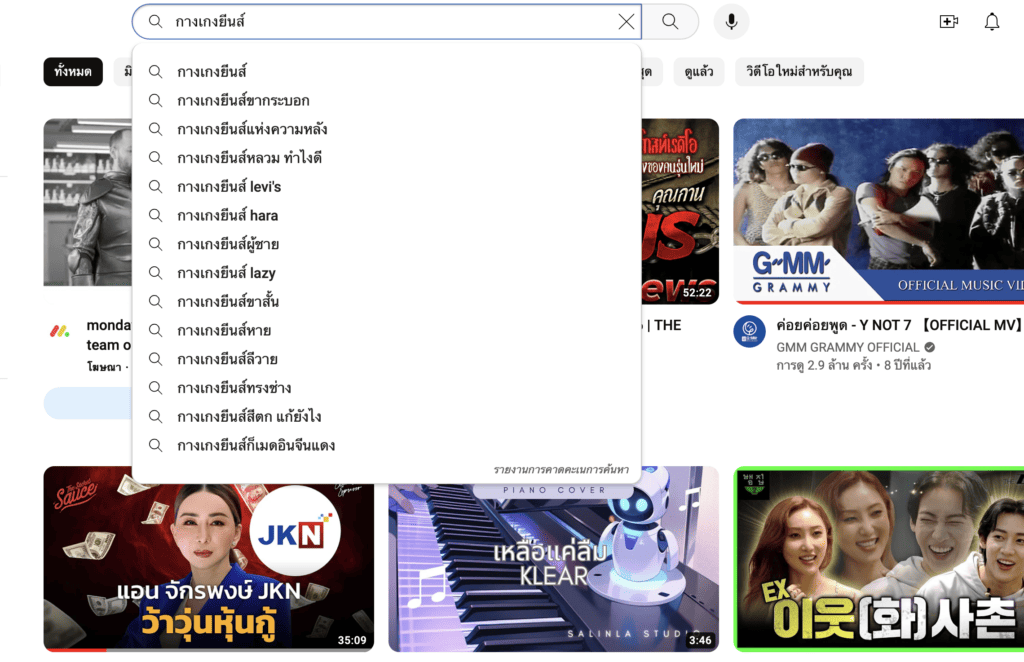Choose suggestion กางเกงยีนส์ทรงช่าง
The image size is (1024, 662).
pyautogui.click(x=386, y=388)
